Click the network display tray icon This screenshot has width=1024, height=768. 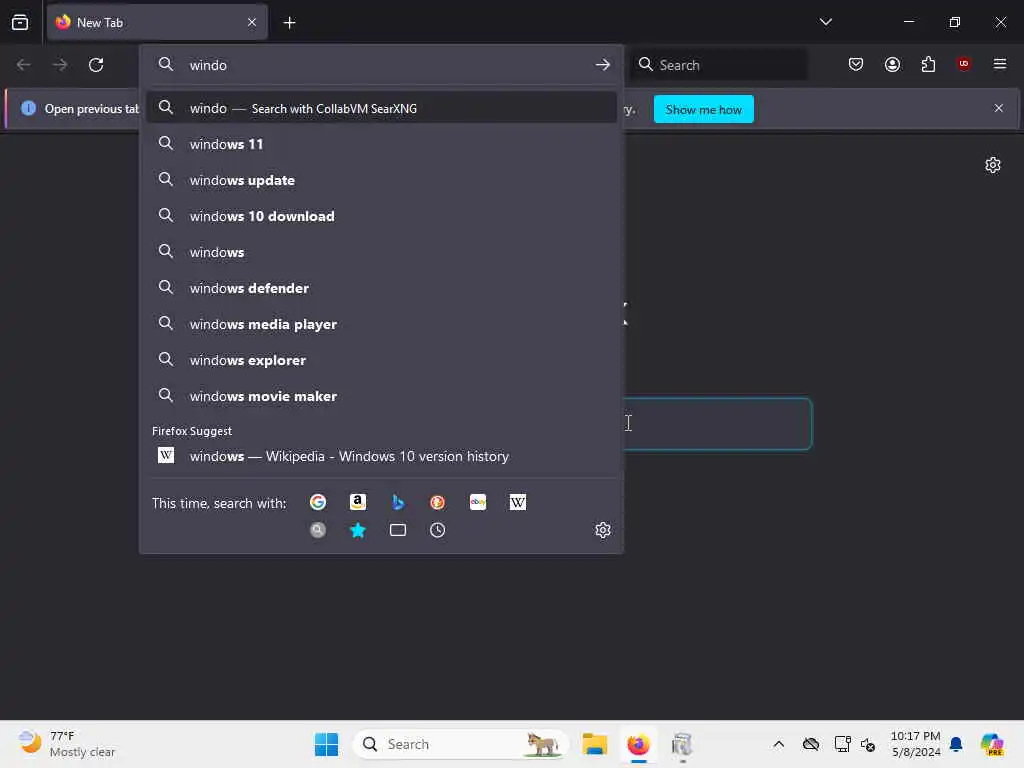pyautogui.click(x=842, y=744)
